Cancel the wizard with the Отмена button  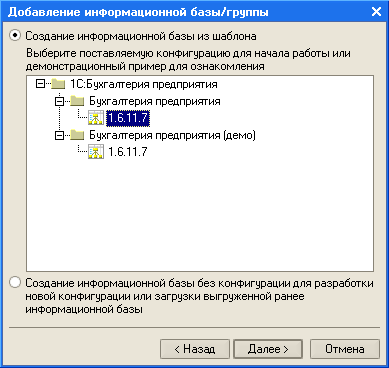pos(345,349)
